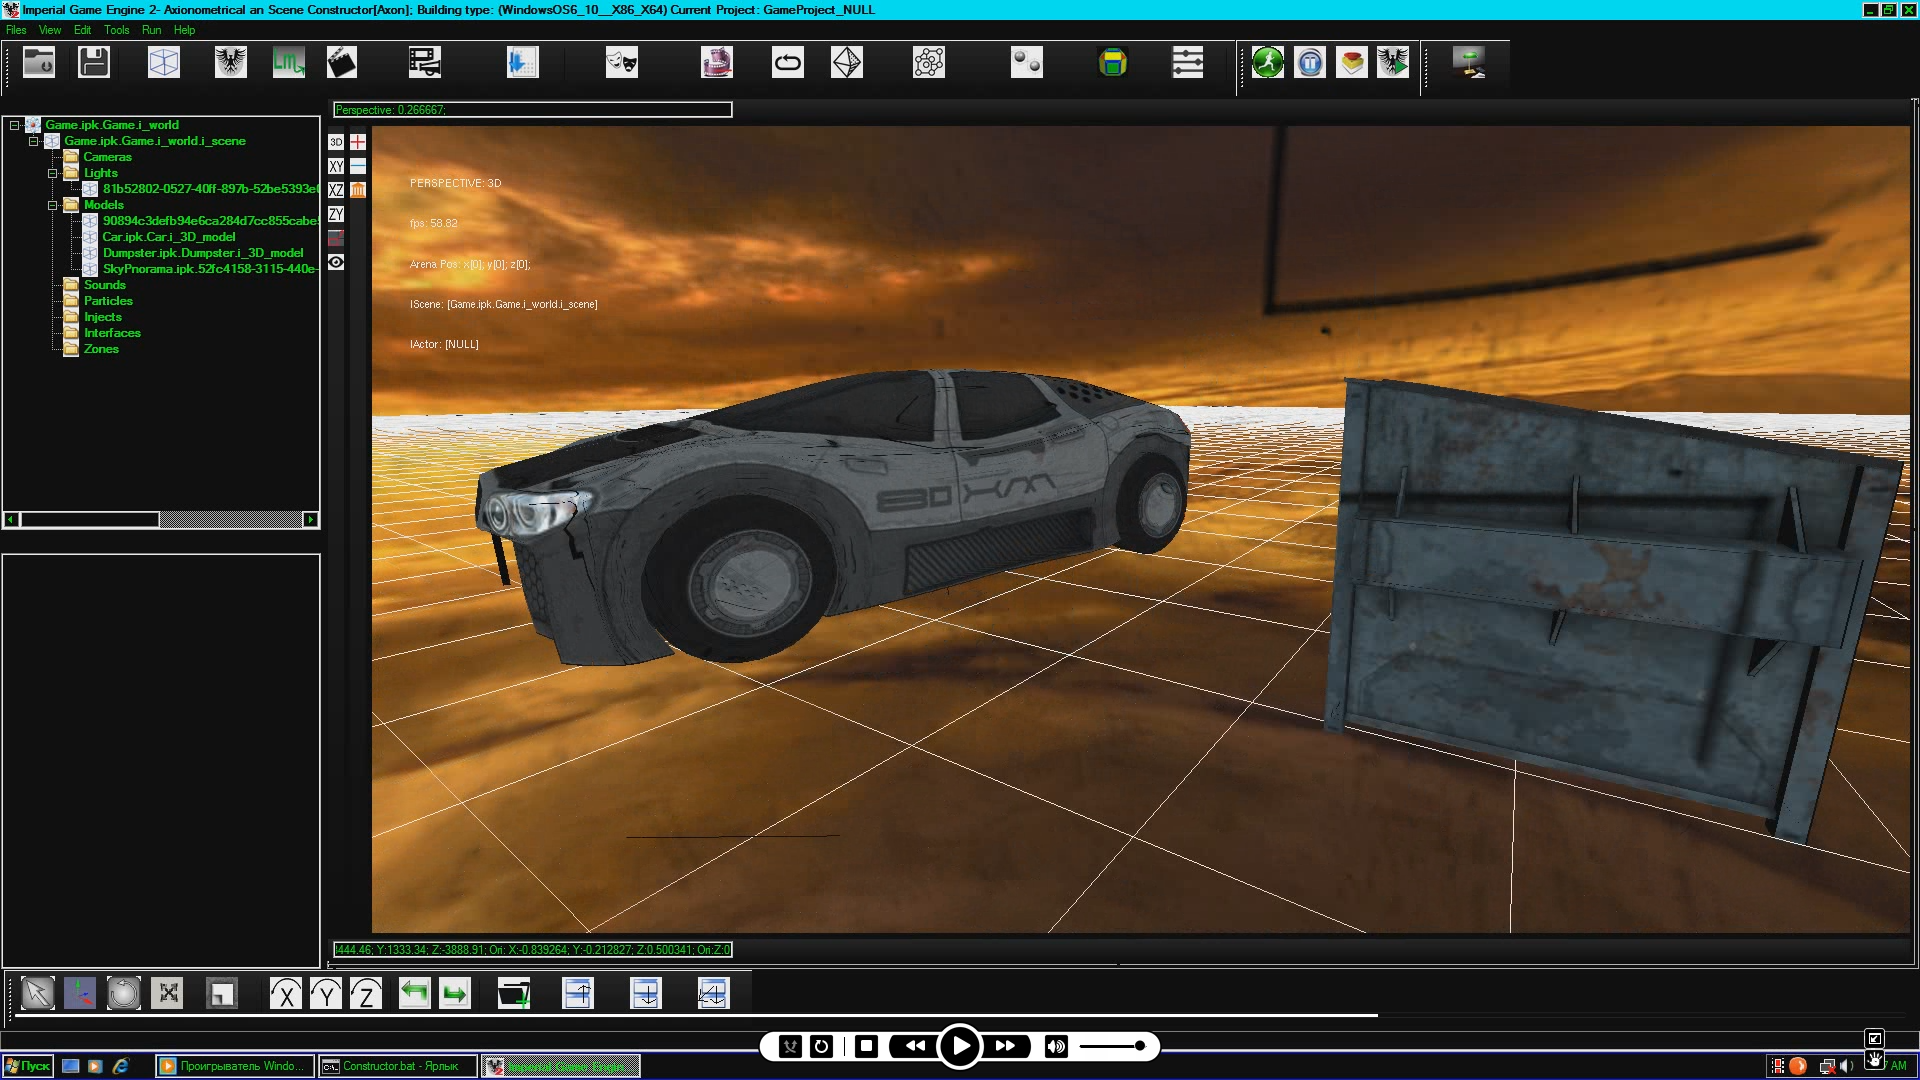Switch viewport to XZ view
The height and width of the screenshot is (1080, 1920).
click(x=336, y=190)
